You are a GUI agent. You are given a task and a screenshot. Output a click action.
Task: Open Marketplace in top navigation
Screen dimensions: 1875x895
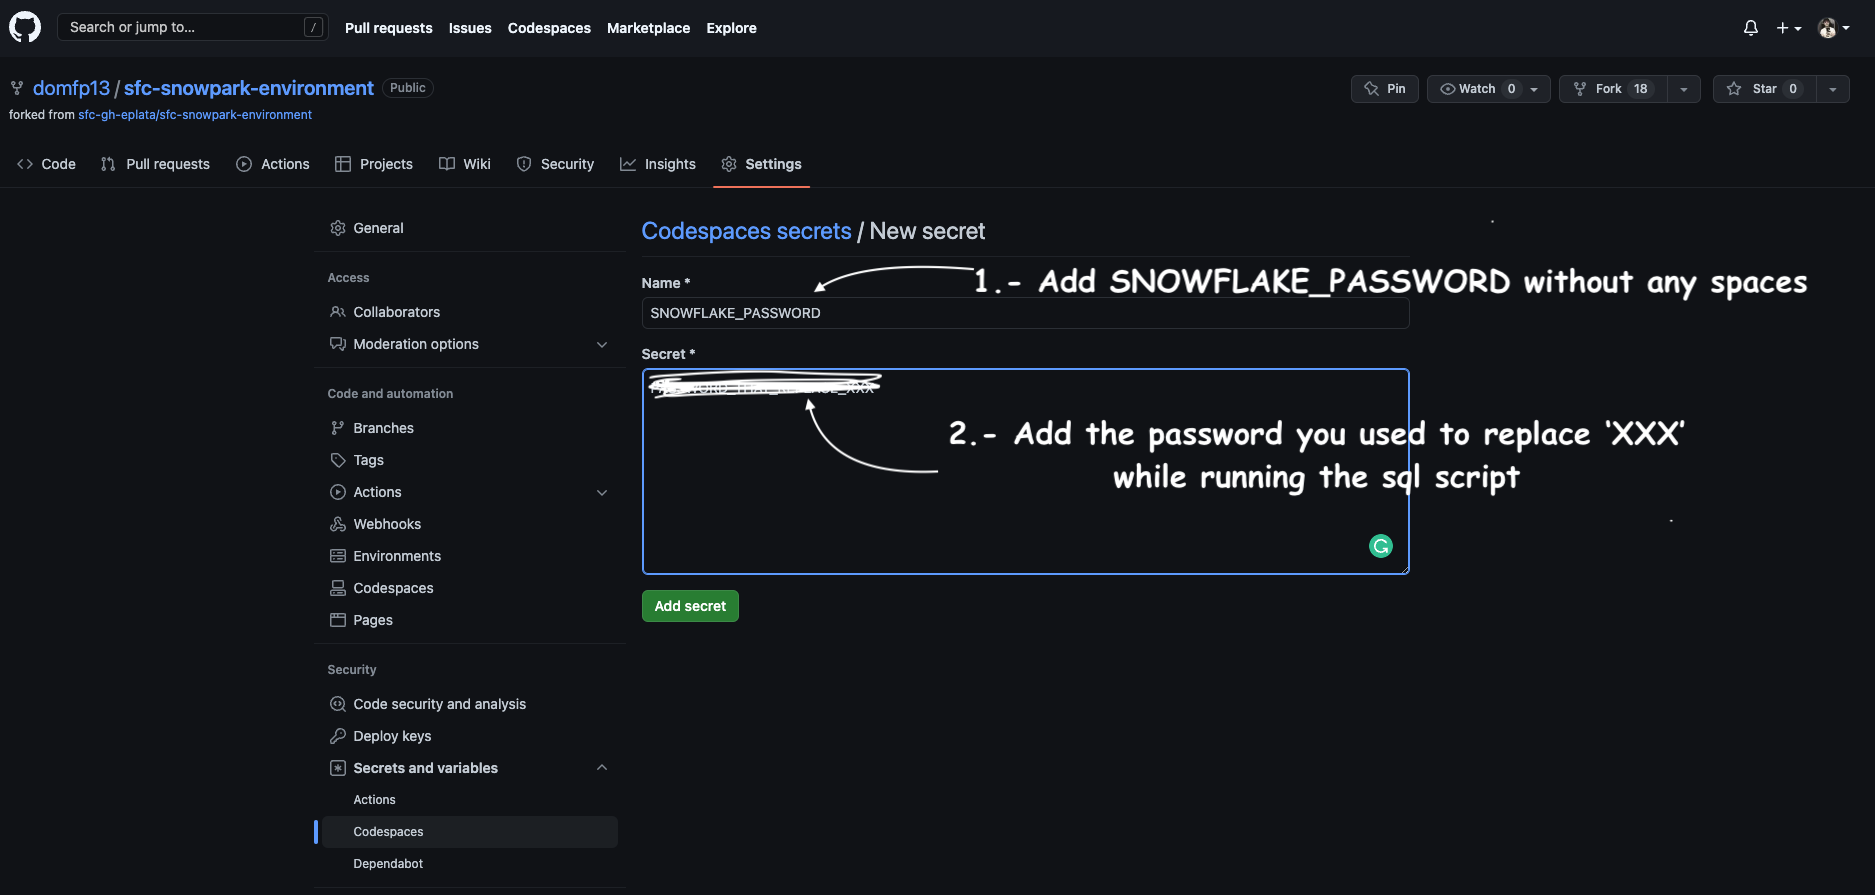pyautogui.click(x=648, y=28)
